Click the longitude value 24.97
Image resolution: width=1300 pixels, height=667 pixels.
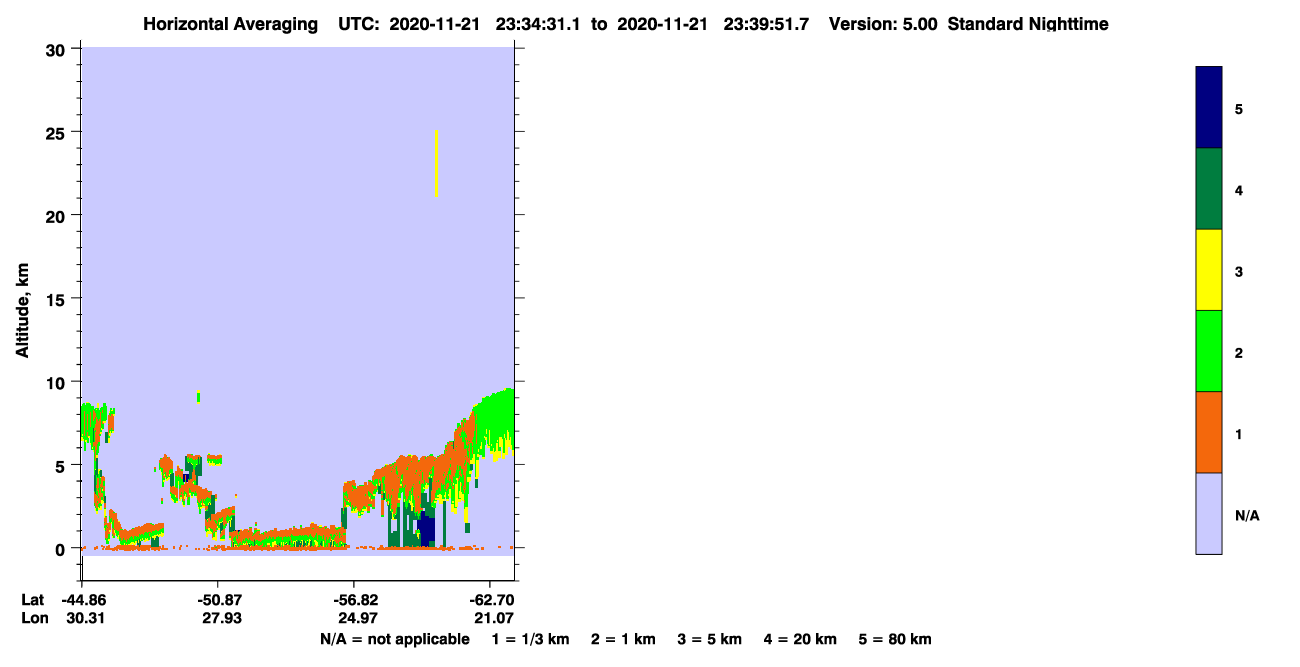tap(356, 618)
